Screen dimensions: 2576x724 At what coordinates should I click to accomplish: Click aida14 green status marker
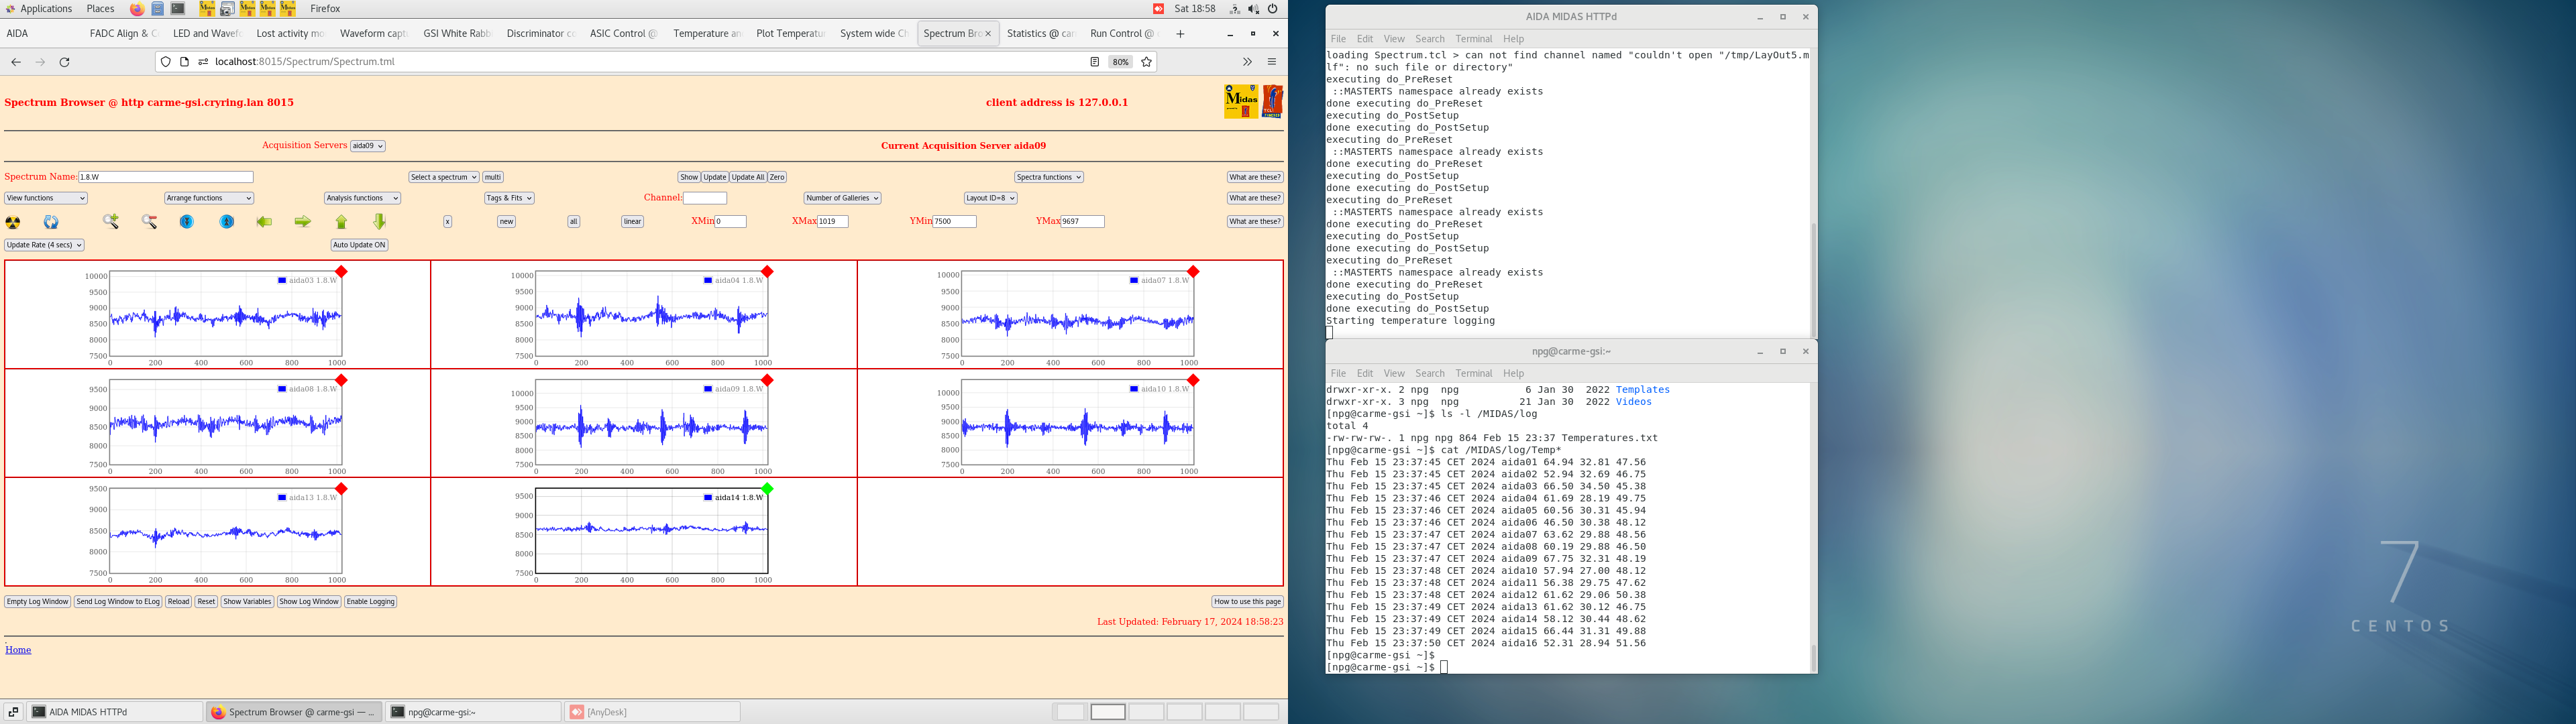767,489
